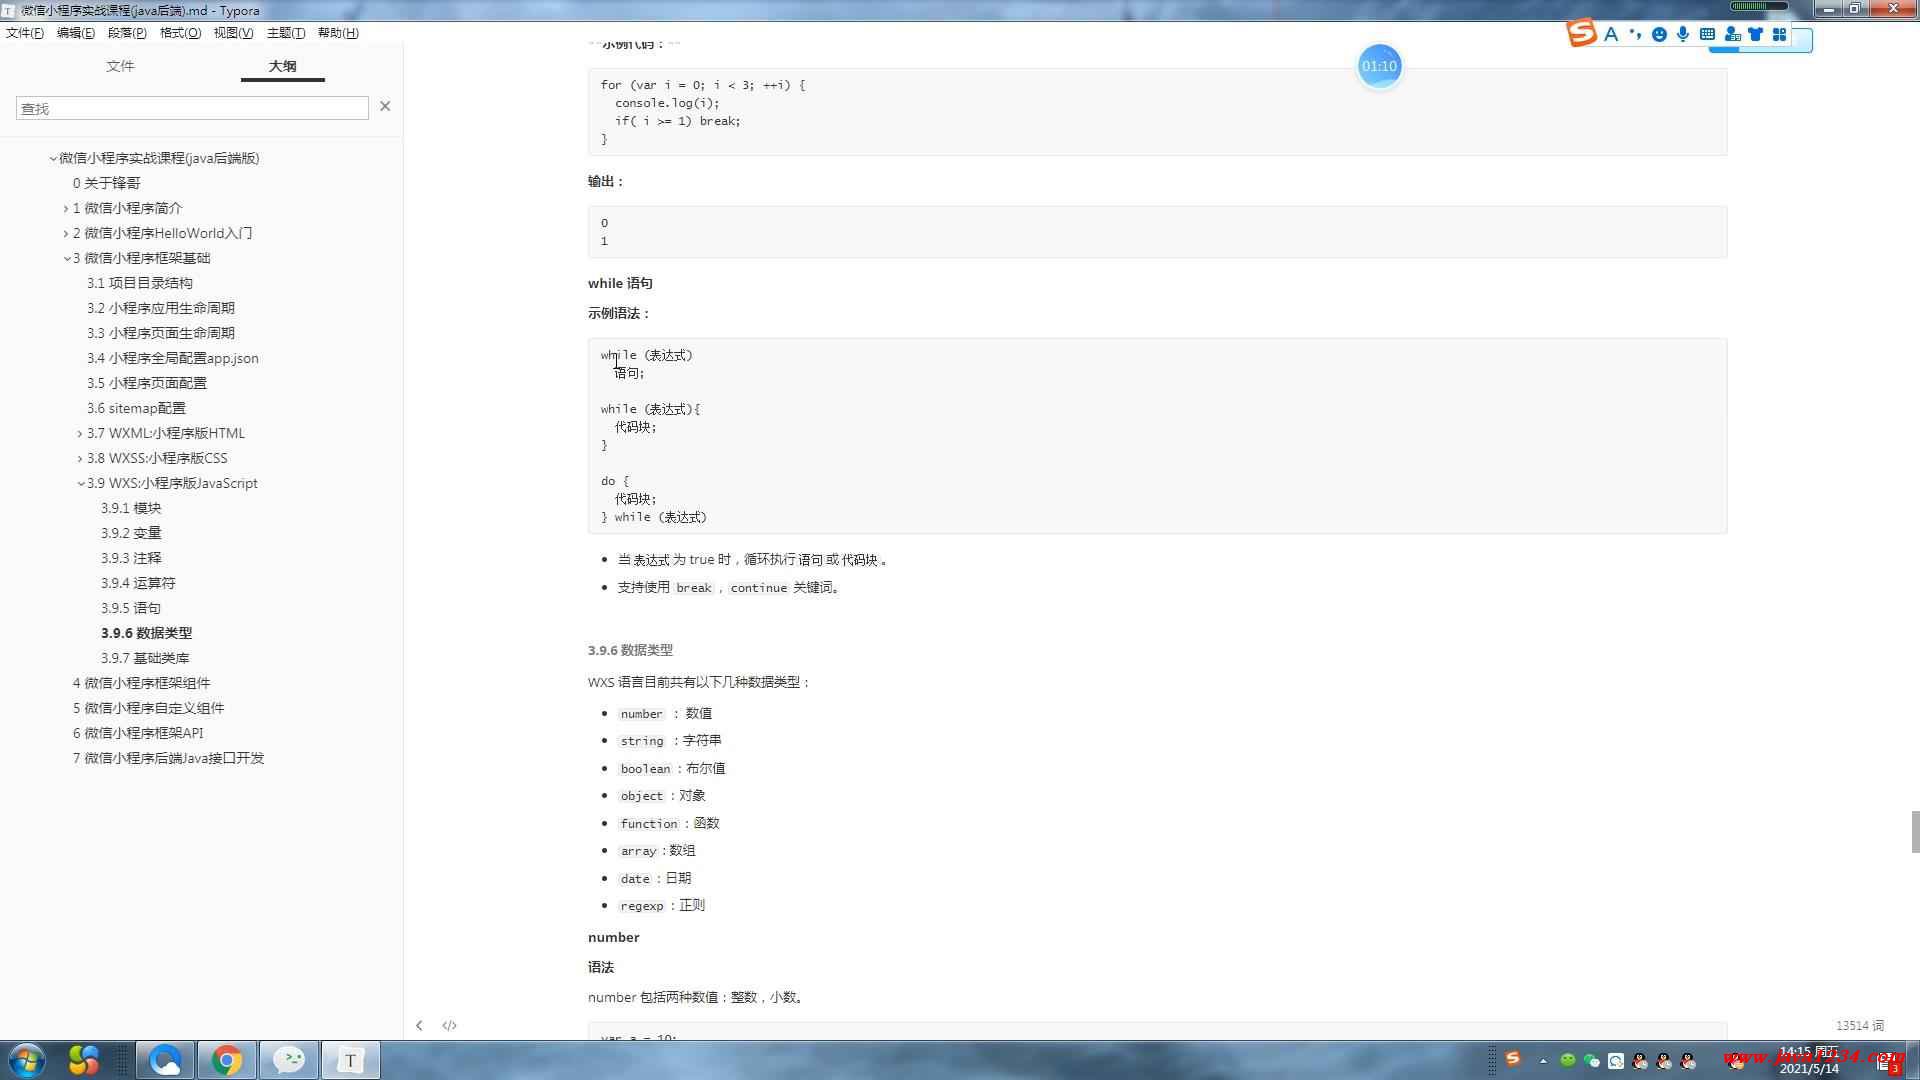The height and width of the screenshot is (1080, 1920).
Task: Toggle Sogou Chinese/English mode with the A icon
Action: coord(1611,34)
